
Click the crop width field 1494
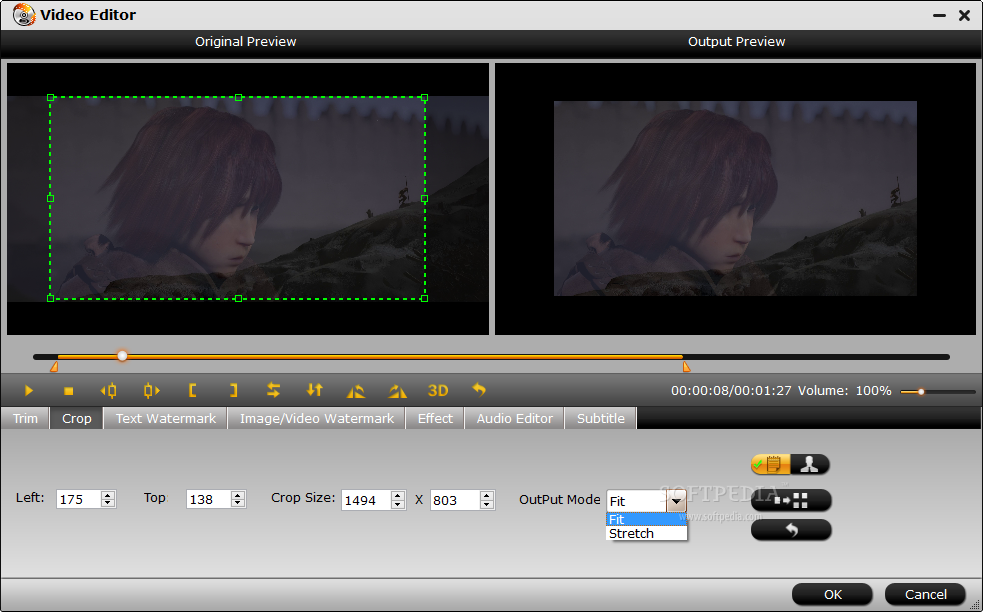coord(365,500)
